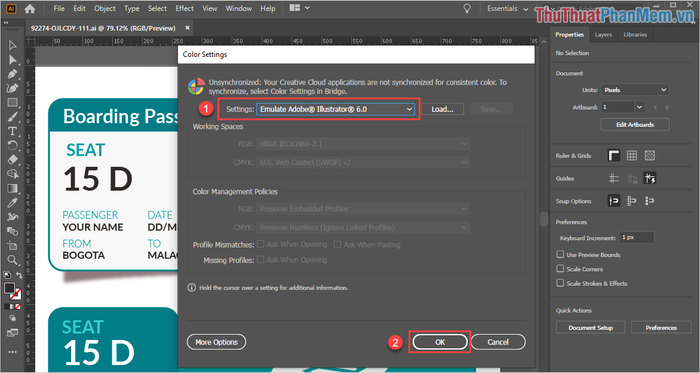
Task: Toggle Smart Guides icon
Action: [x=650, y=178]
